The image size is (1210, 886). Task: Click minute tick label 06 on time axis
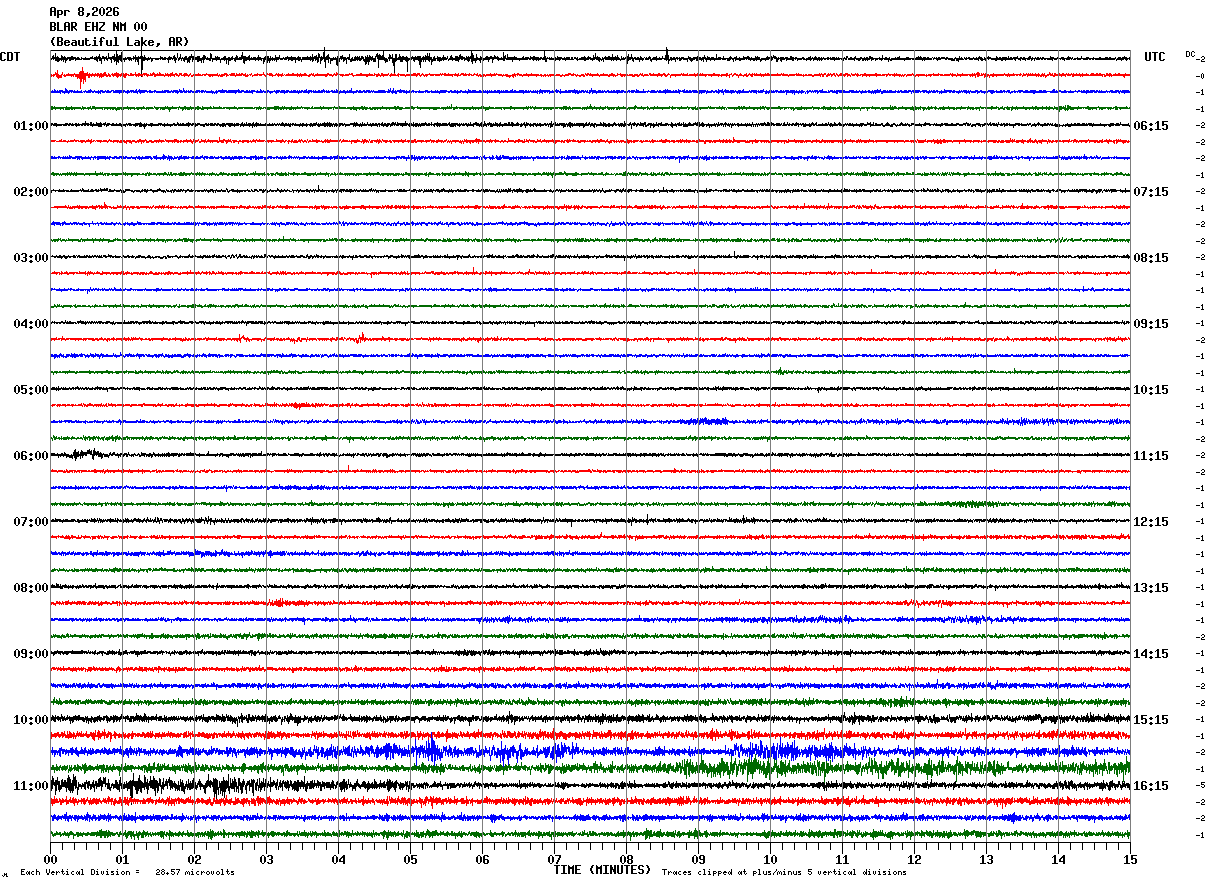[x=482, y=859]
